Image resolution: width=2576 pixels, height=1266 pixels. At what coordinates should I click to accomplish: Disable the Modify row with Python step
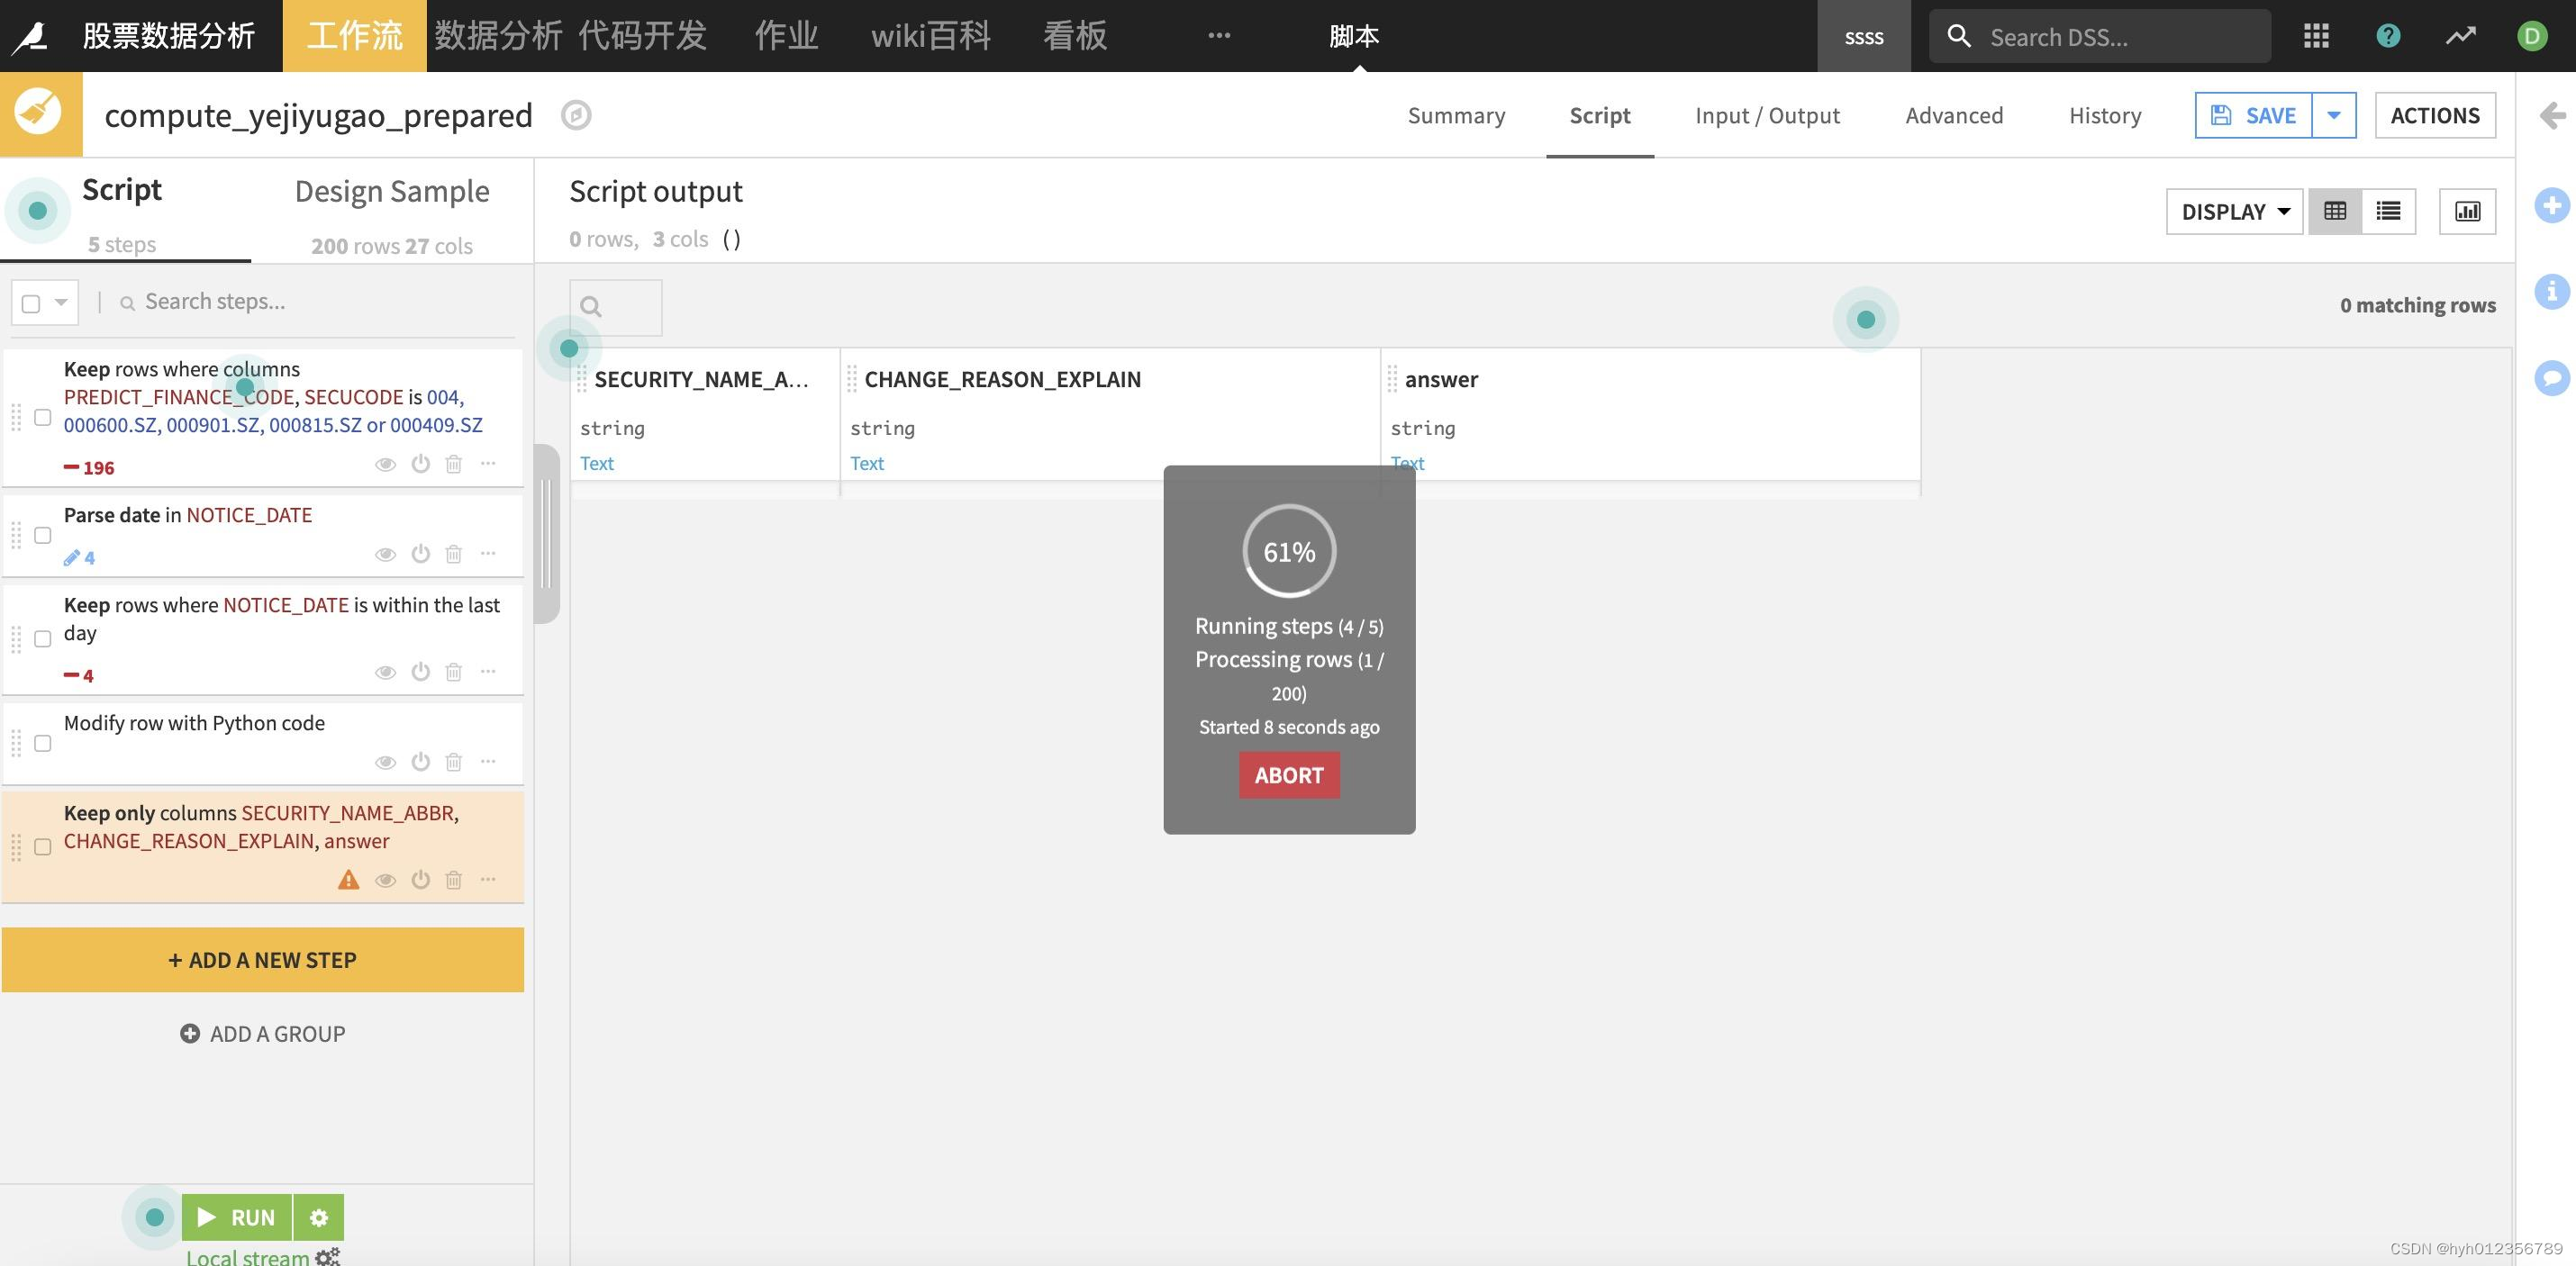click(420, 762)
